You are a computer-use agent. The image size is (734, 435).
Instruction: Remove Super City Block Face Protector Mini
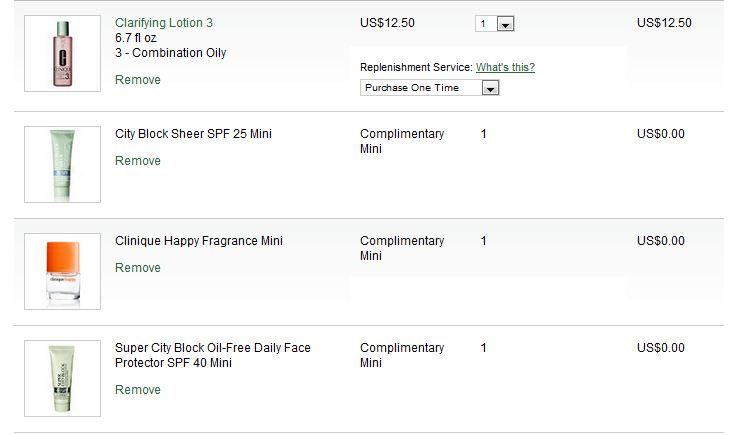click(138, 390)
